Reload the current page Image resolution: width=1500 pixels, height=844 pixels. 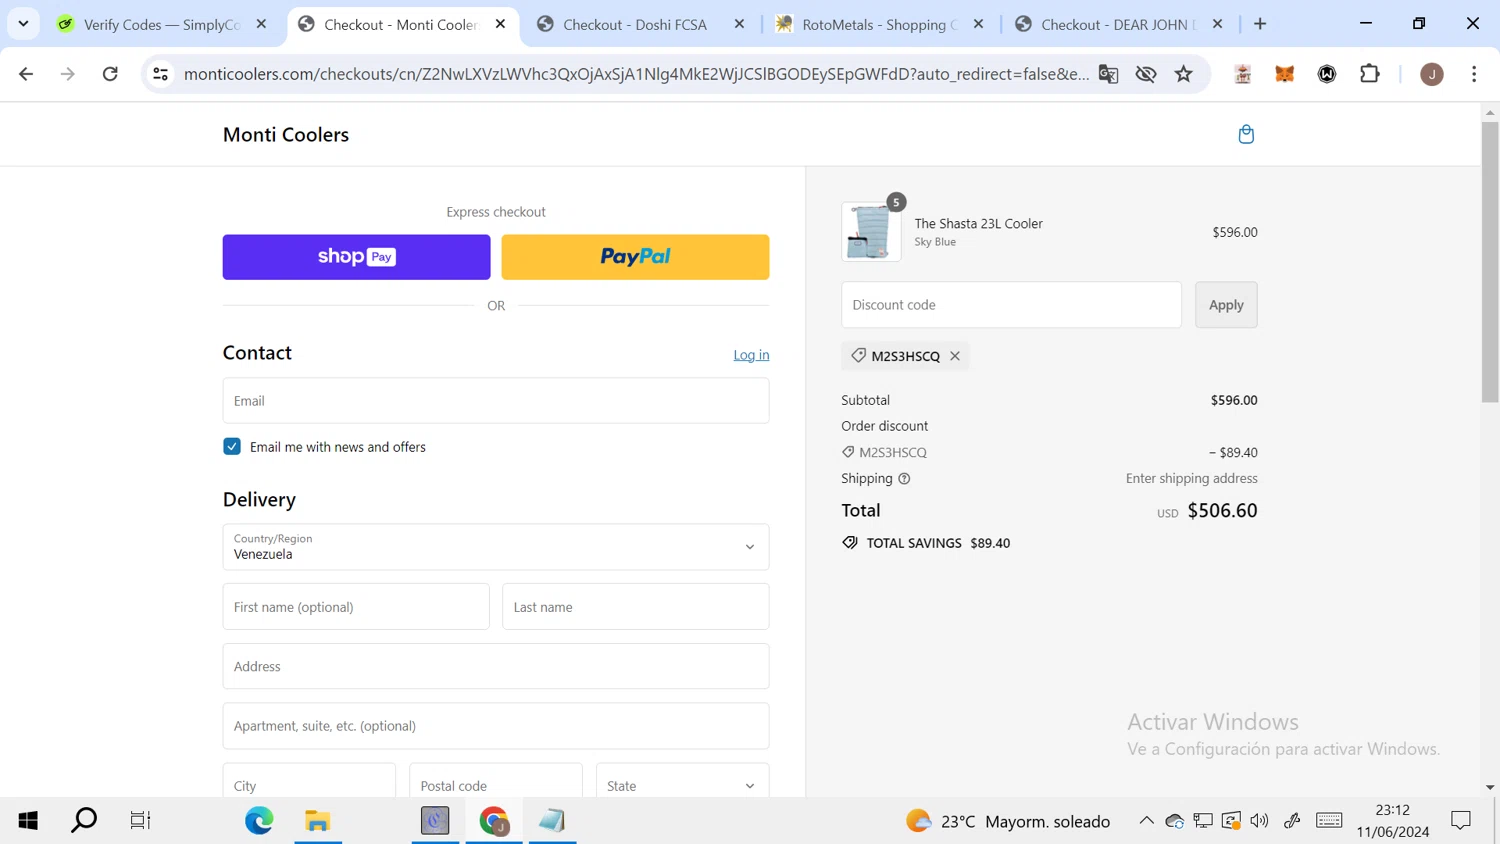(110, 74)
